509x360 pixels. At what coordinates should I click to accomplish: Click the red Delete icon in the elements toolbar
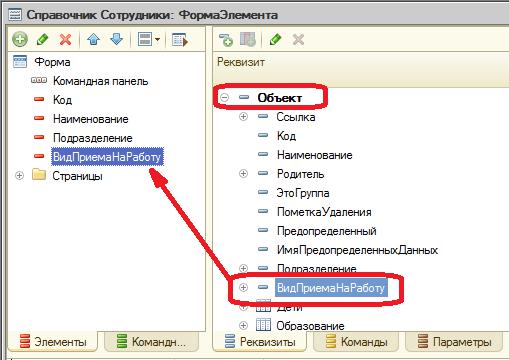click(65, 40)
